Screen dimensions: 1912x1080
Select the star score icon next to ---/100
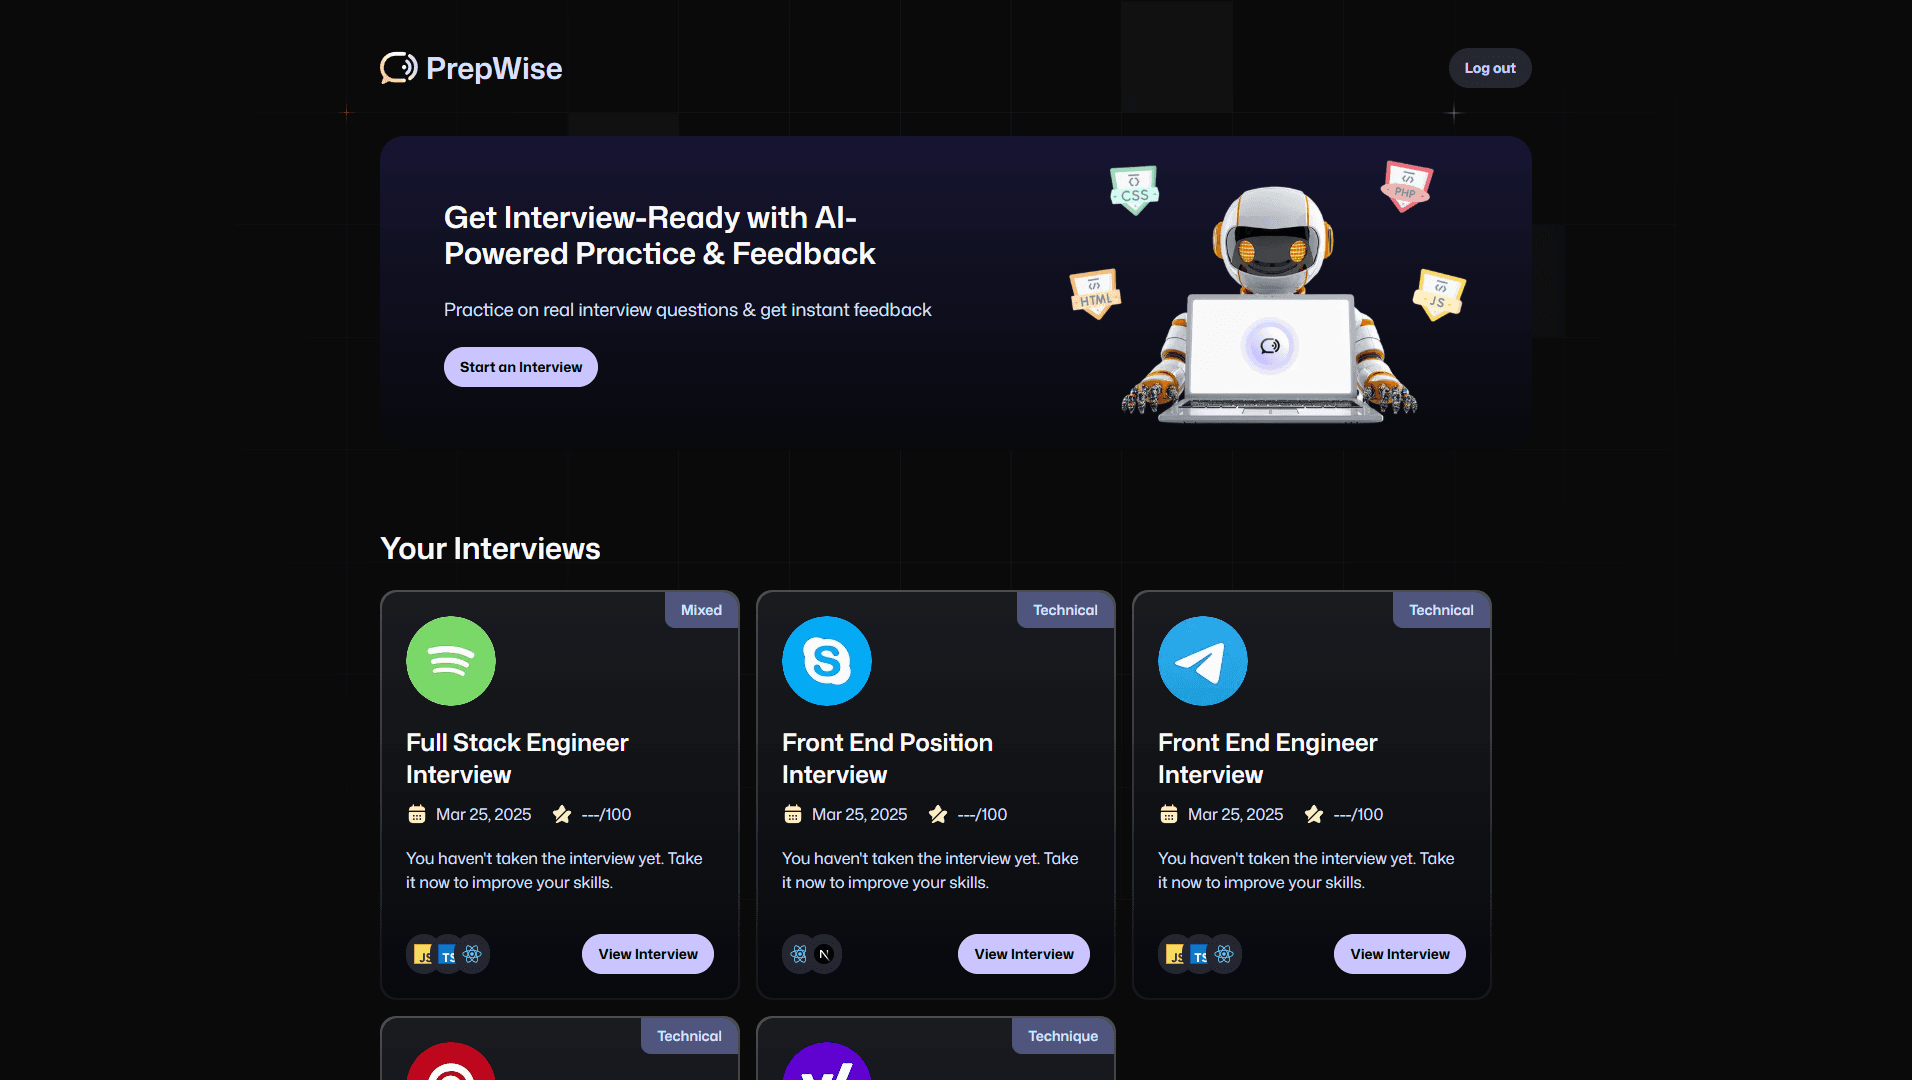tap(562, 814)
